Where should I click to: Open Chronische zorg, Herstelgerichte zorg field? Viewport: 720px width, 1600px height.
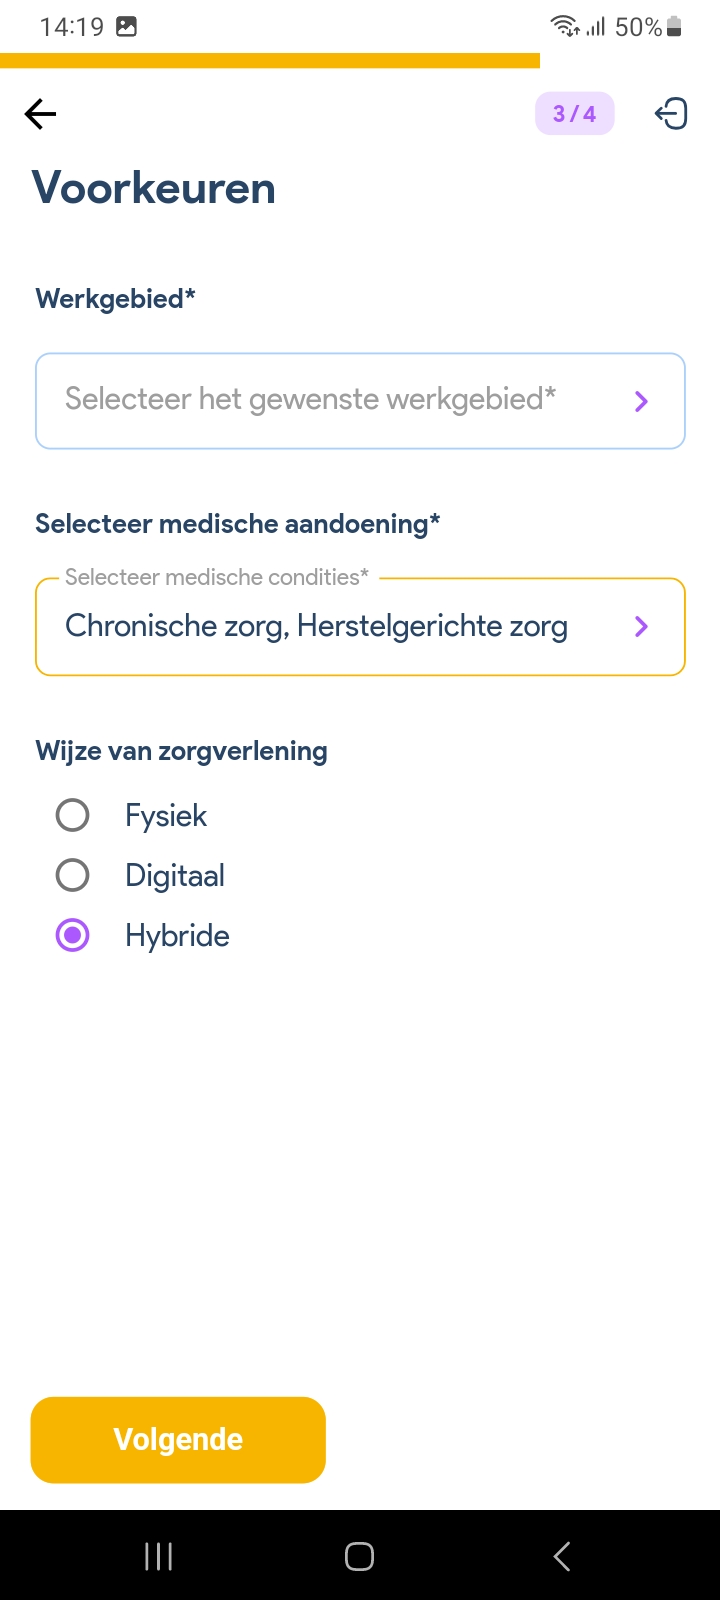click(x=316, y=626)
